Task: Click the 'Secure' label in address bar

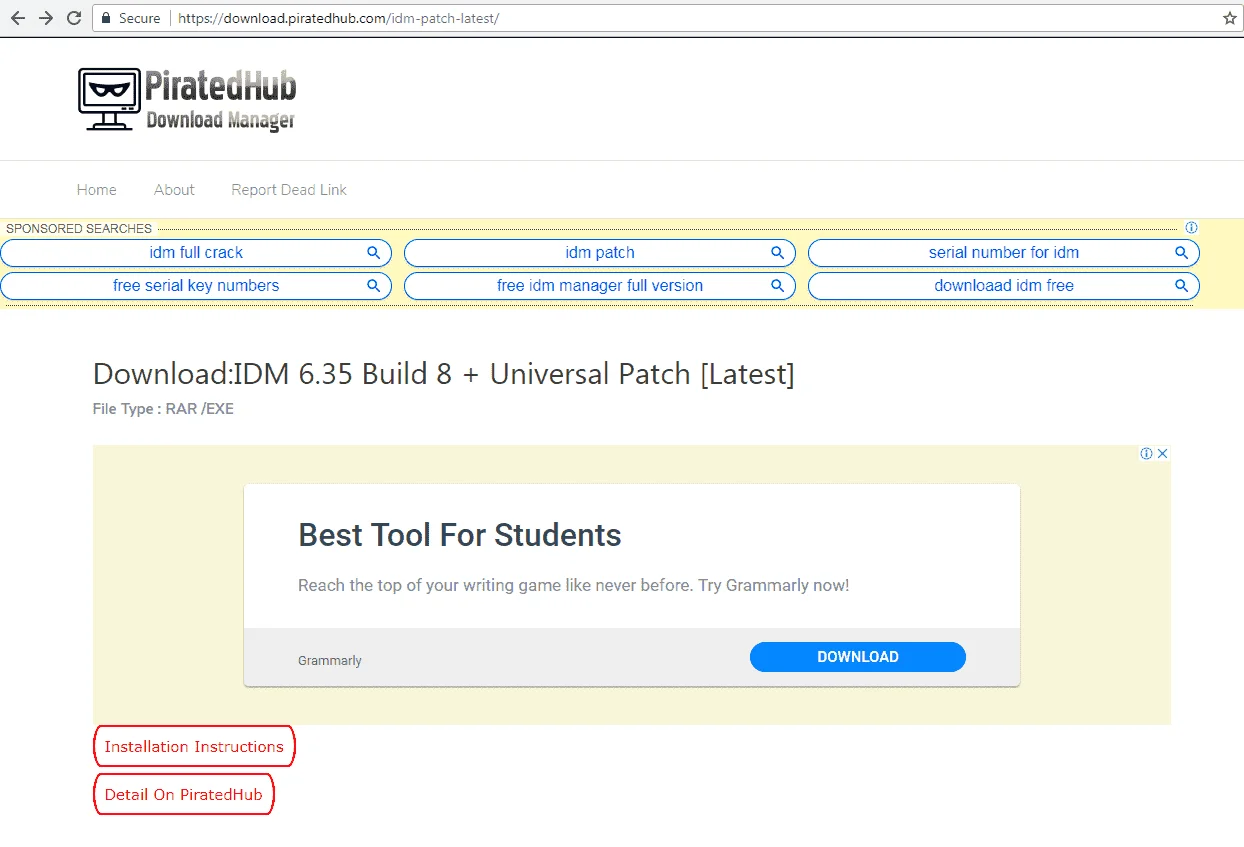Action: pos(140,18)
